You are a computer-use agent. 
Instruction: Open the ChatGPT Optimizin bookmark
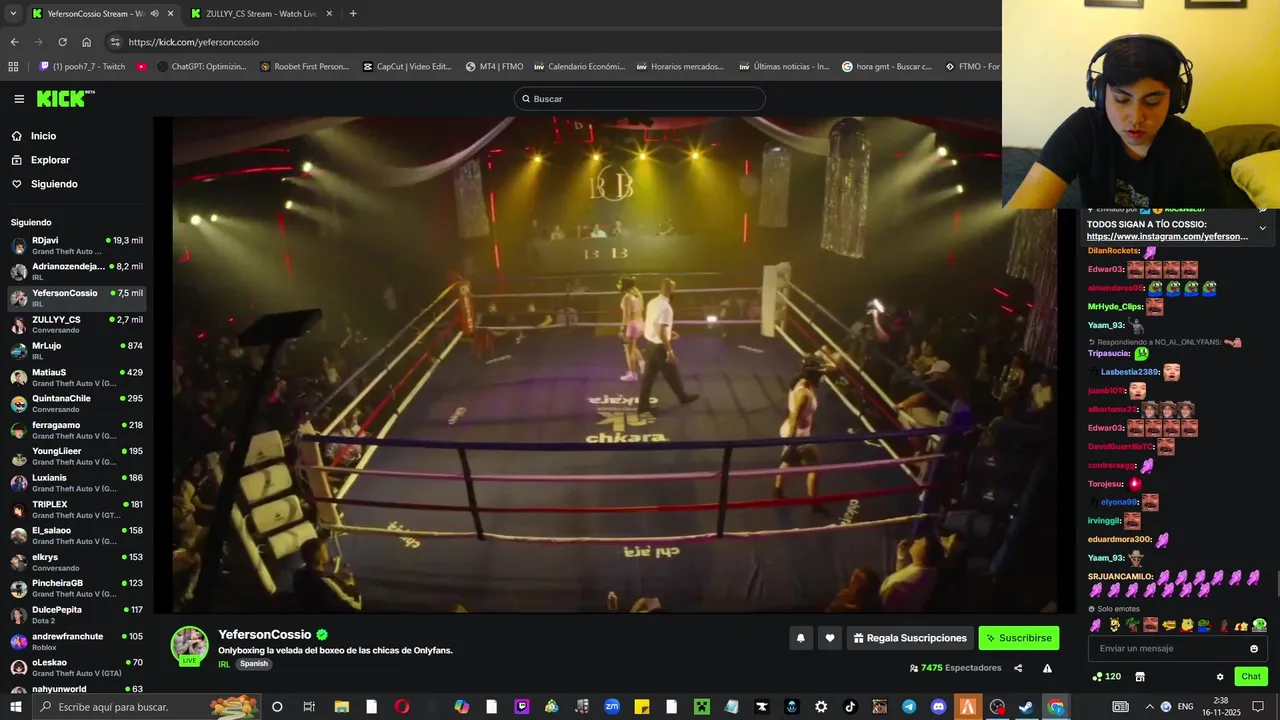201,67
